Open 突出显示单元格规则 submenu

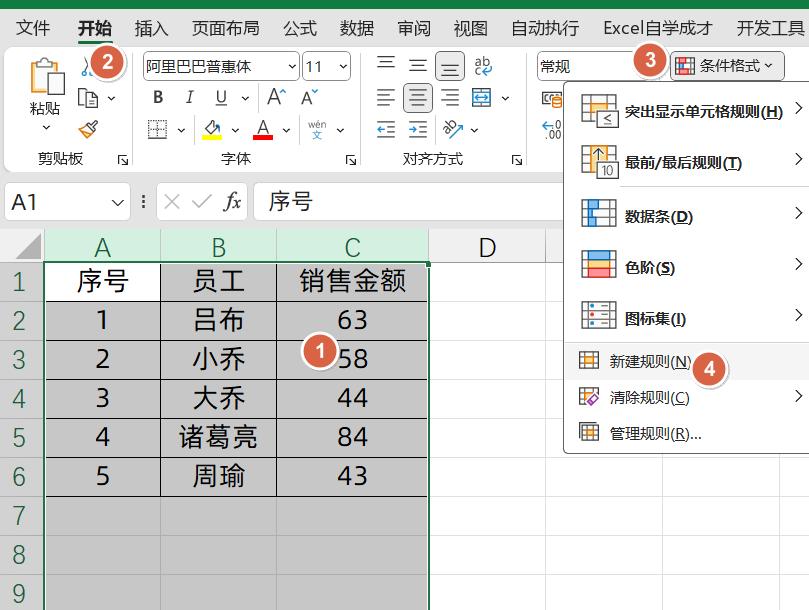pos(686,111)
